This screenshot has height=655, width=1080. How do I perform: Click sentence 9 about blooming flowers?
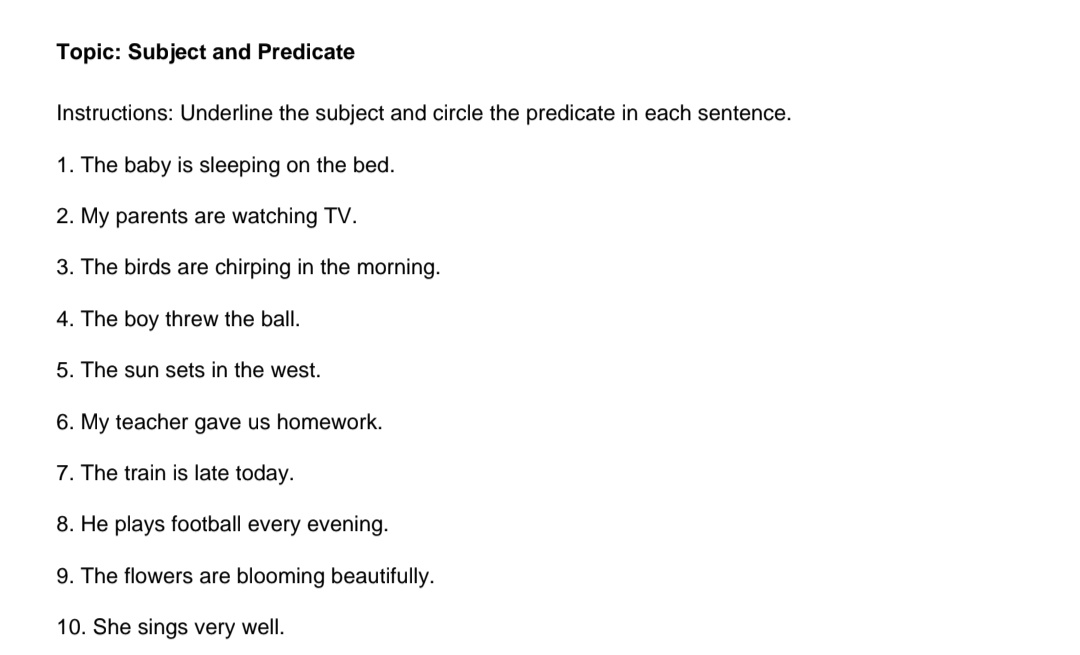click(245, 576)
